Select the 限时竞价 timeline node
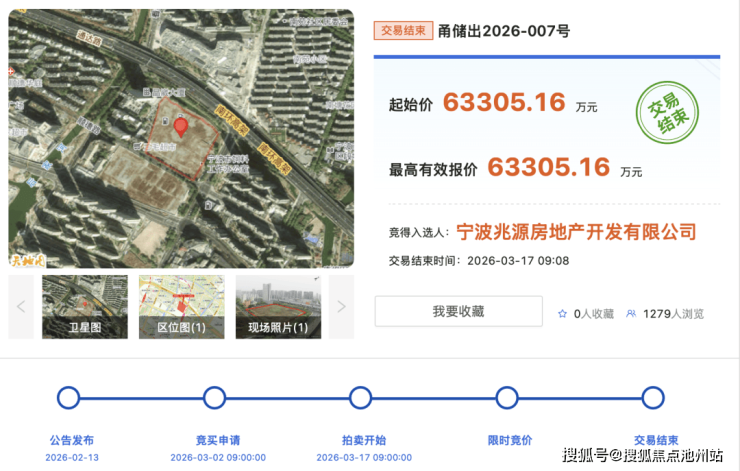 pos(506,398)
